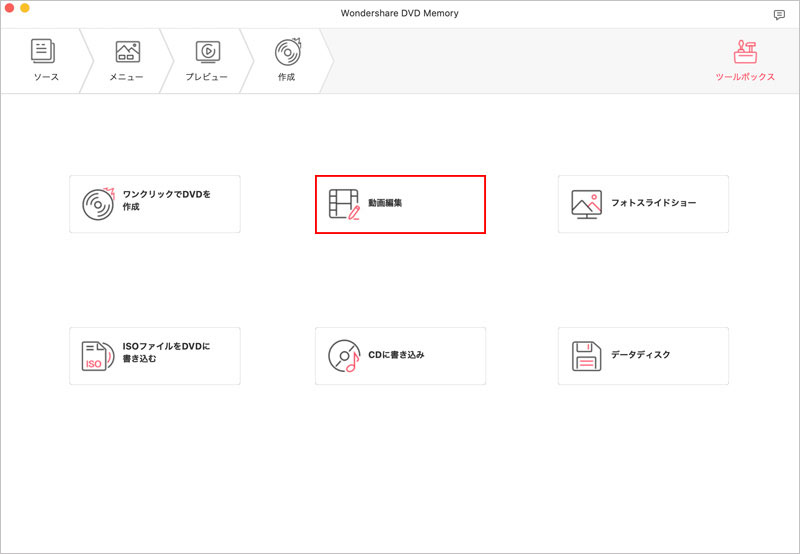
Task: Choose 動画編集 label
Action: click(x=385, y=203)
